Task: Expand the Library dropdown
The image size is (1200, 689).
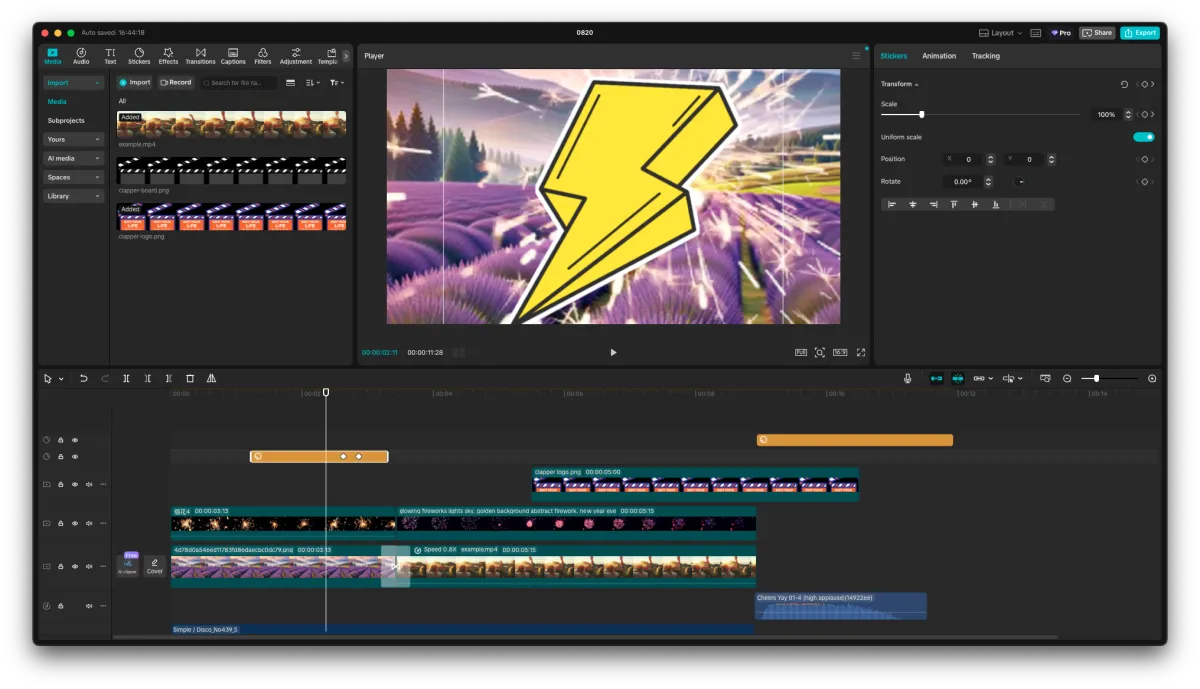Action: 74,196
